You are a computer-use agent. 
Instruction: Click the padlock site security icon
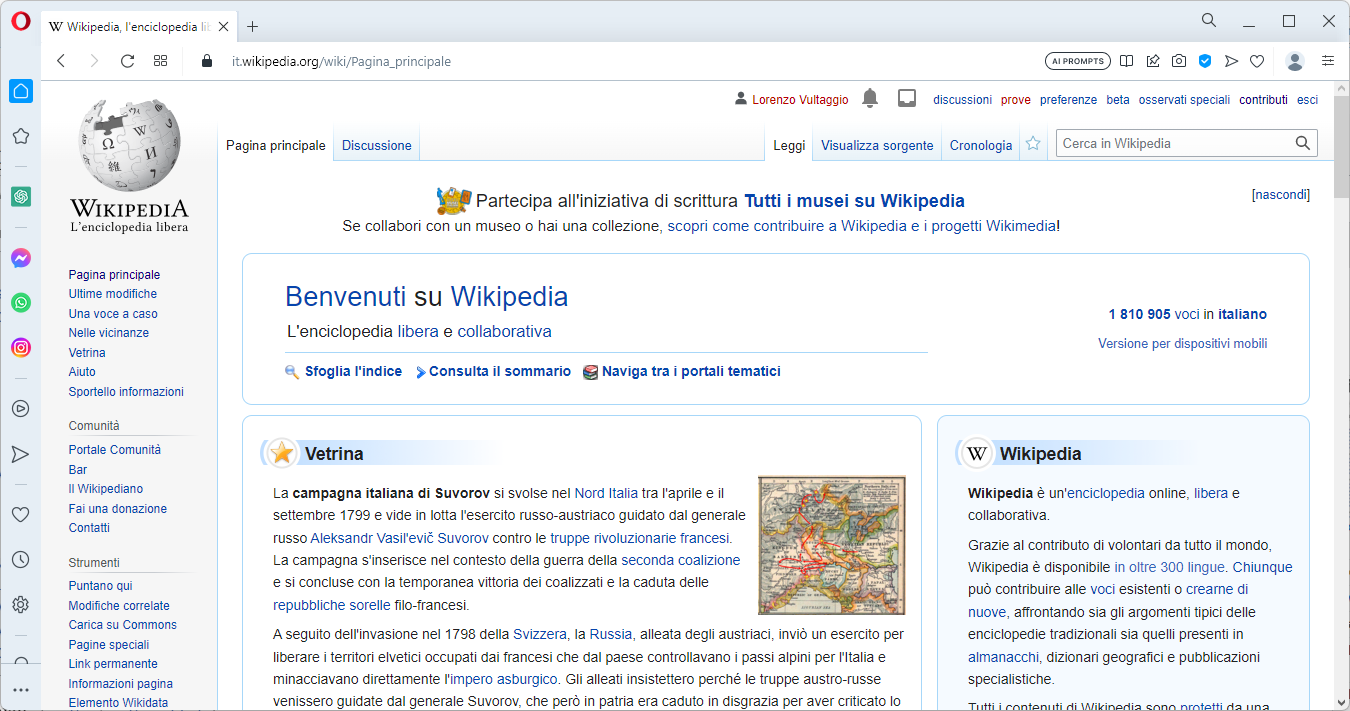[x=207, y=61]
